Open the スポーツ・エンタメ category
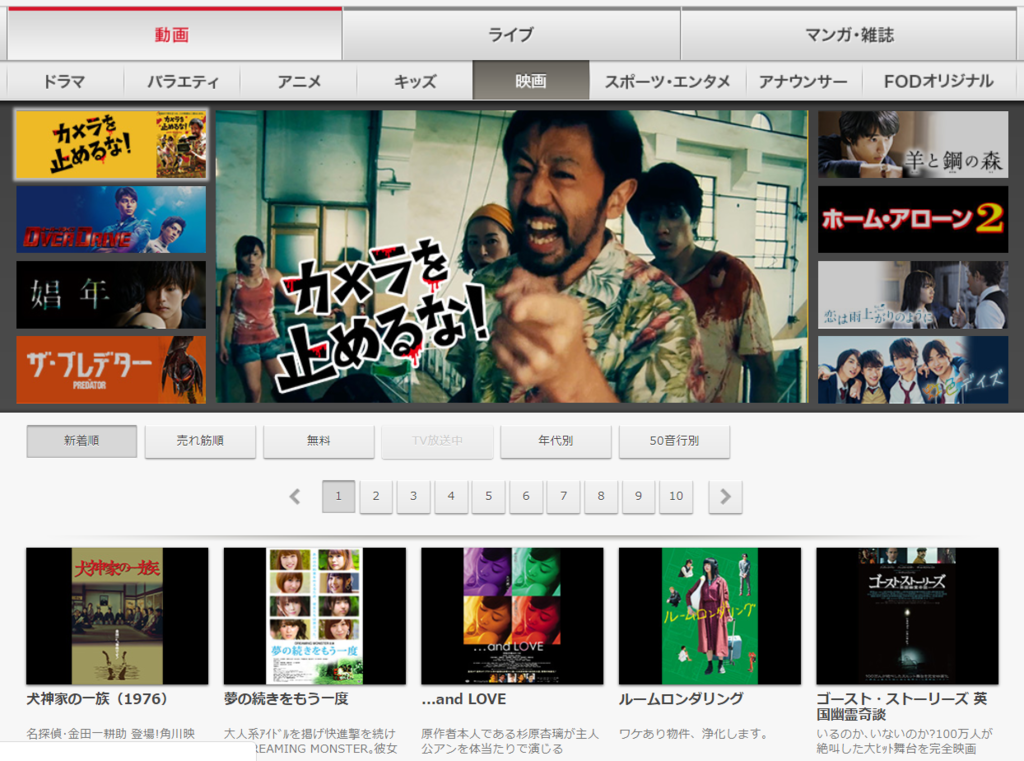The image size is (1024, 761). pos(667,81)
